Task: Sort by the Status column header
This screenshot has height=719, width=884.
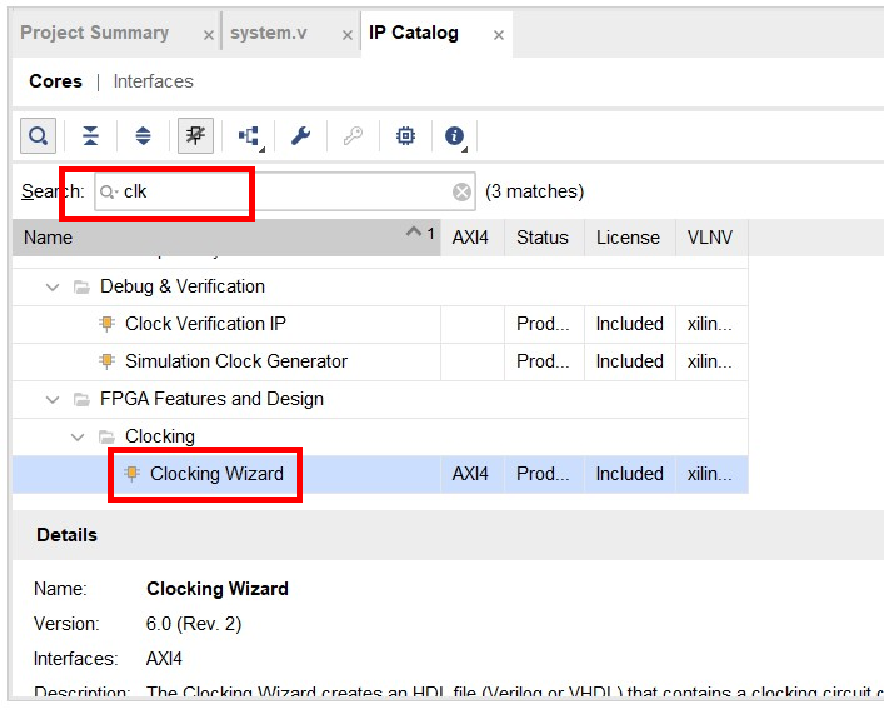Action: point(544,237)
